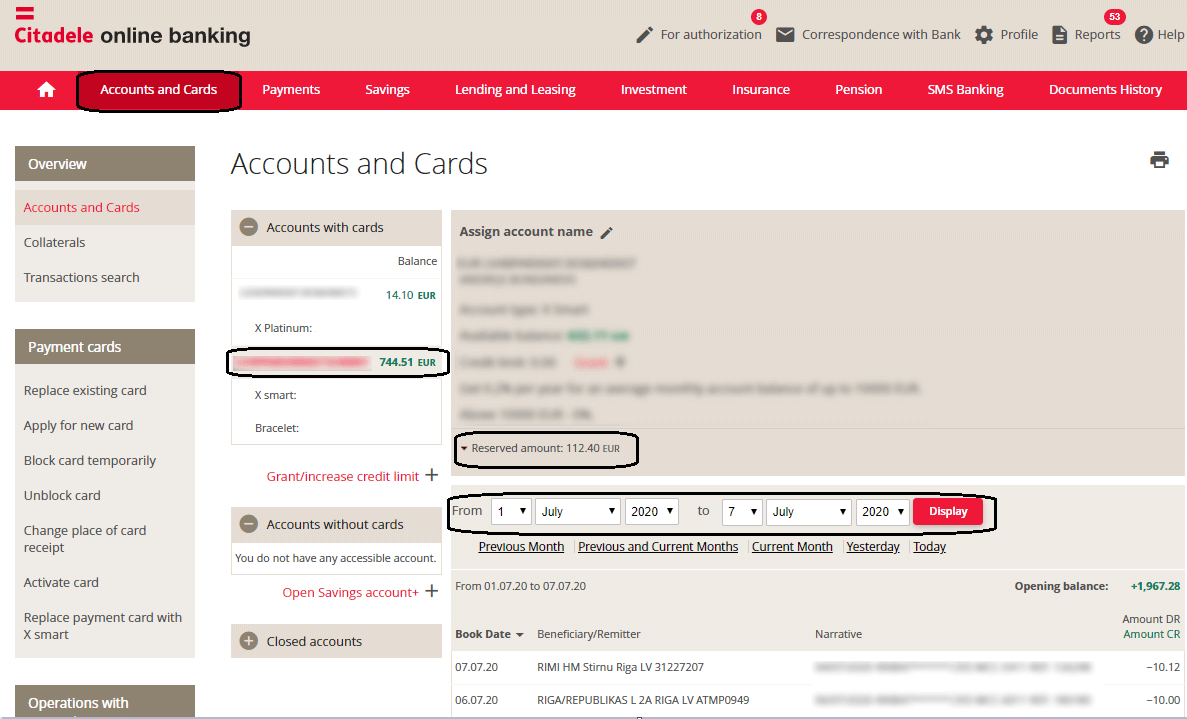Screen dimensions: 1187x719
Task: Open the To year dropdown
Action: [882, 512]
